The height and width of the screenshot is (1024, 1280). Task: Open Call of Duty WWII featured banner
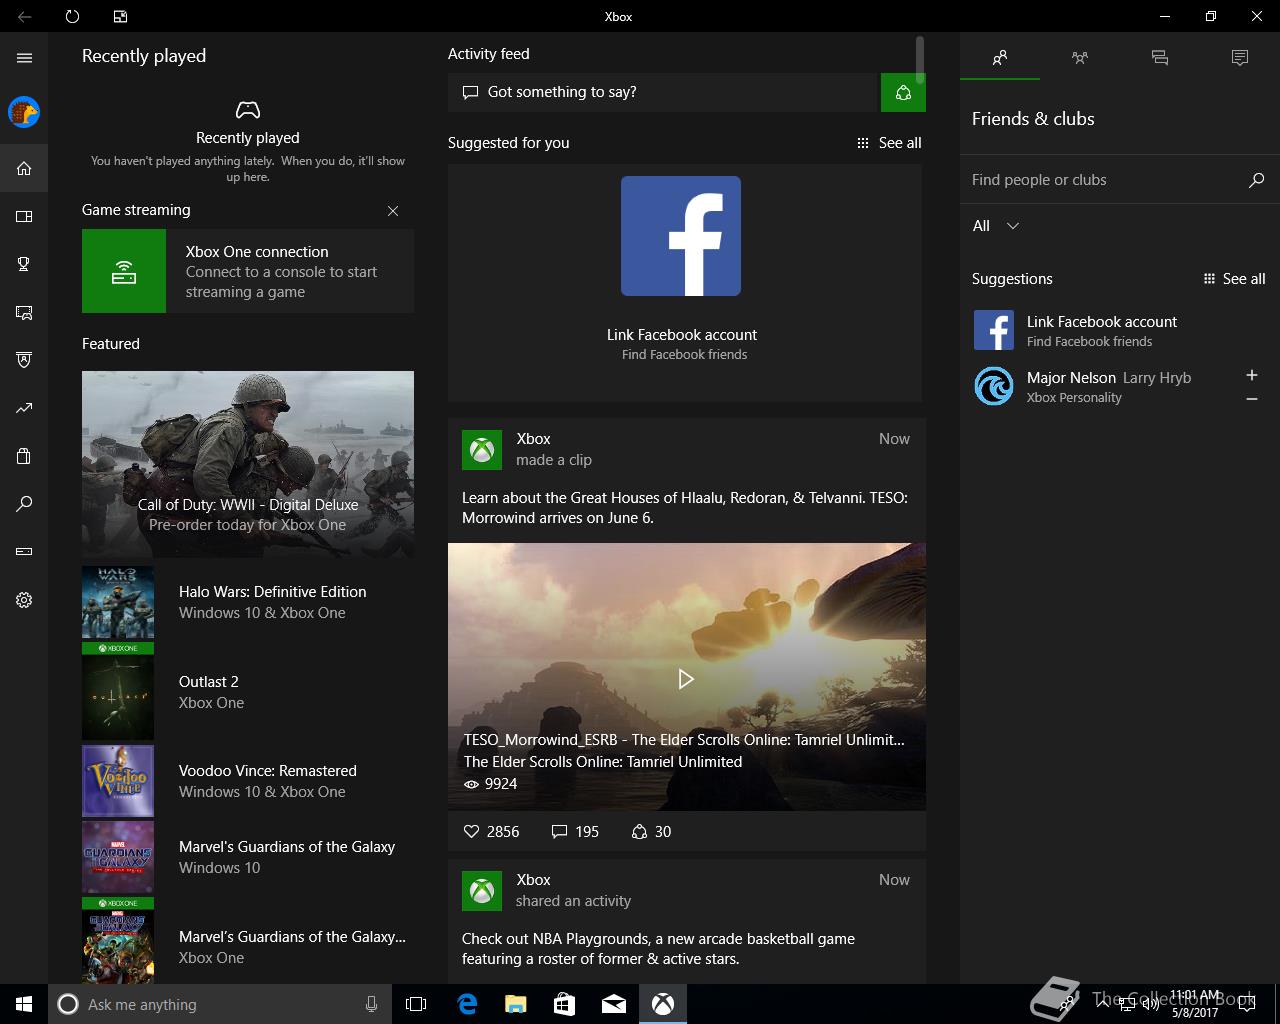point(248,464)
